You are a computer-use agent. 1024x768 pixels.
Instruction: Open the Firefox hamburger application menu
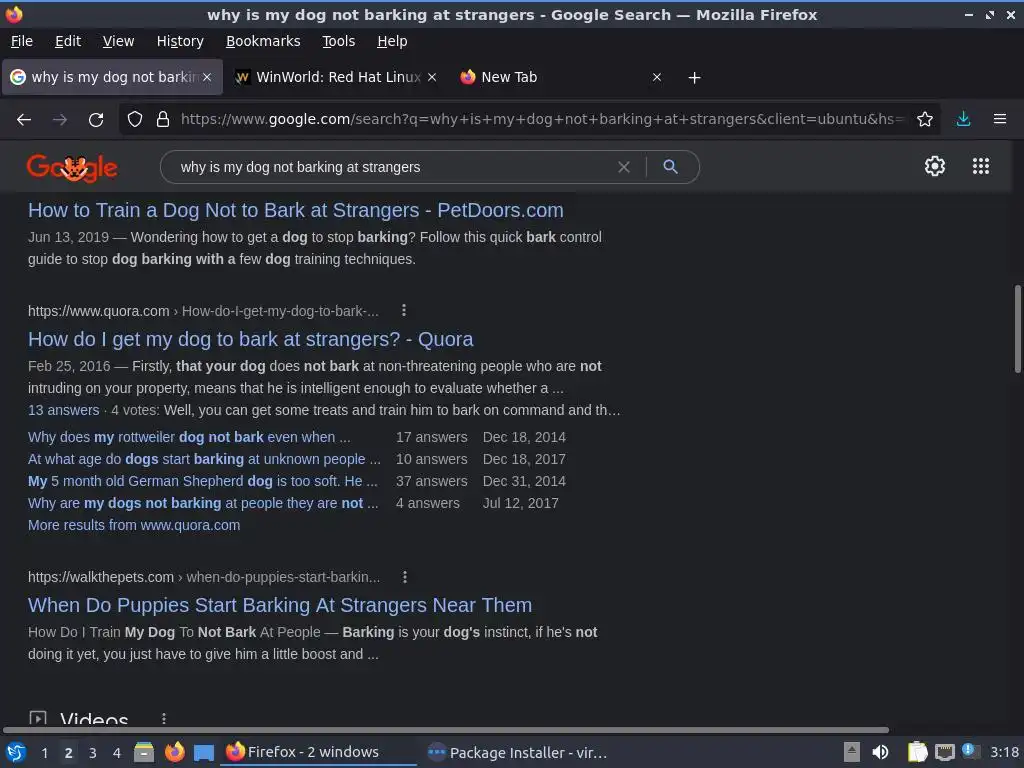pyautogui.click(x=999, y=119)
